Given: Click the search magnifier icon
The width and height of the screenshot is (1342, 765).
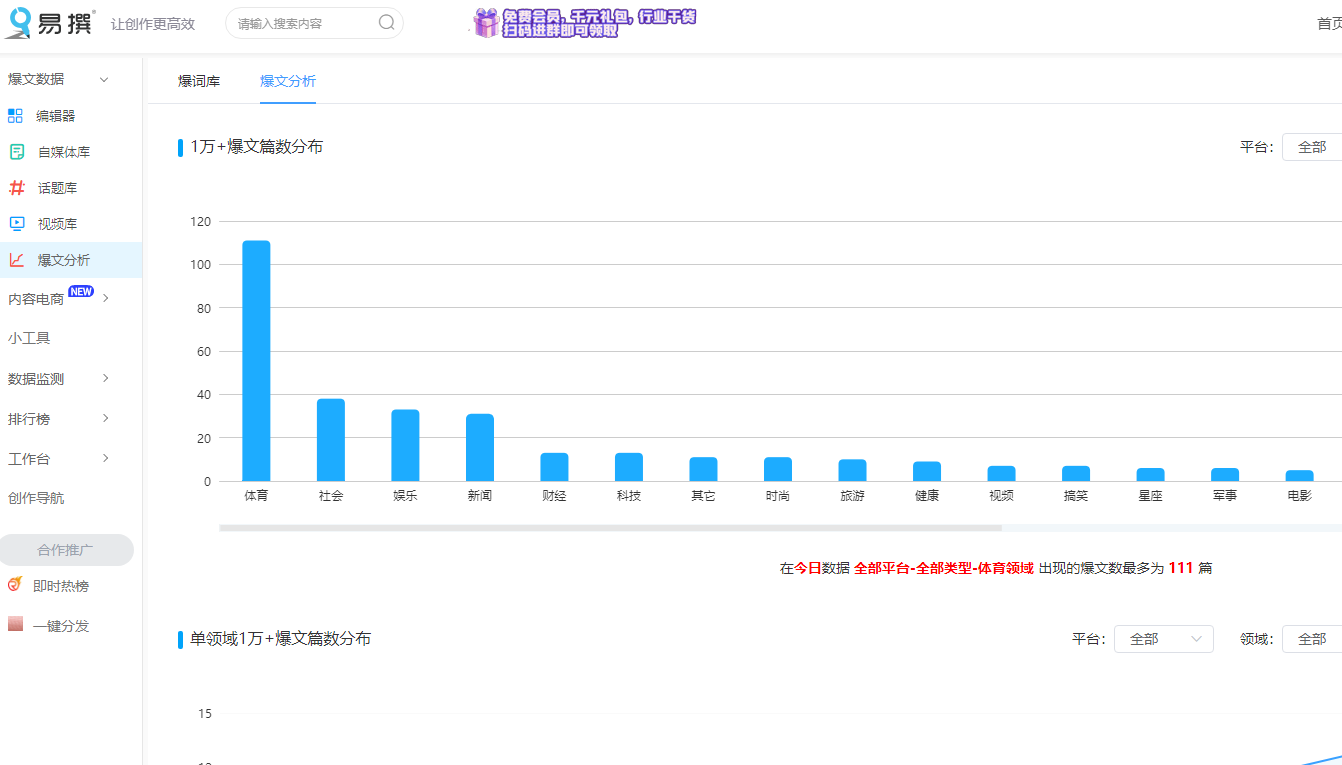Looking at the screenshot, I should 386,23.
